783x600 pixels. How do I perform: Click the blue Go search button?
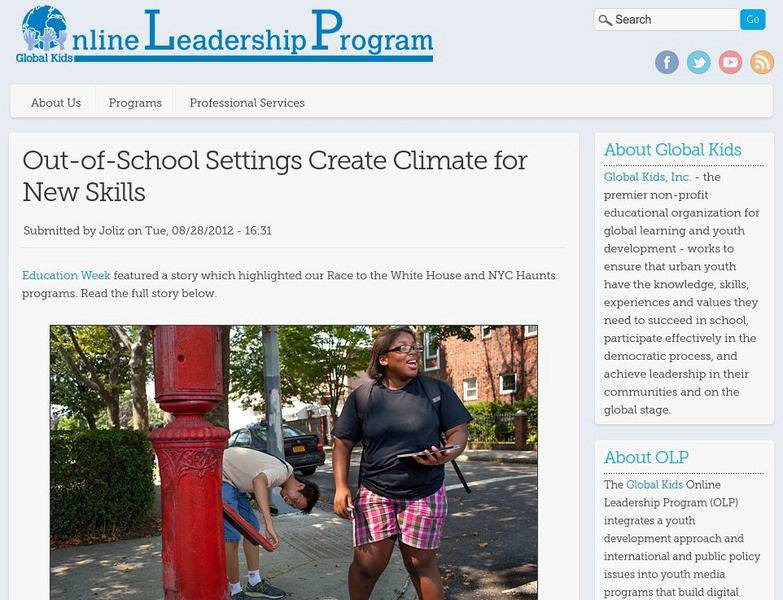tap(753, 19)
